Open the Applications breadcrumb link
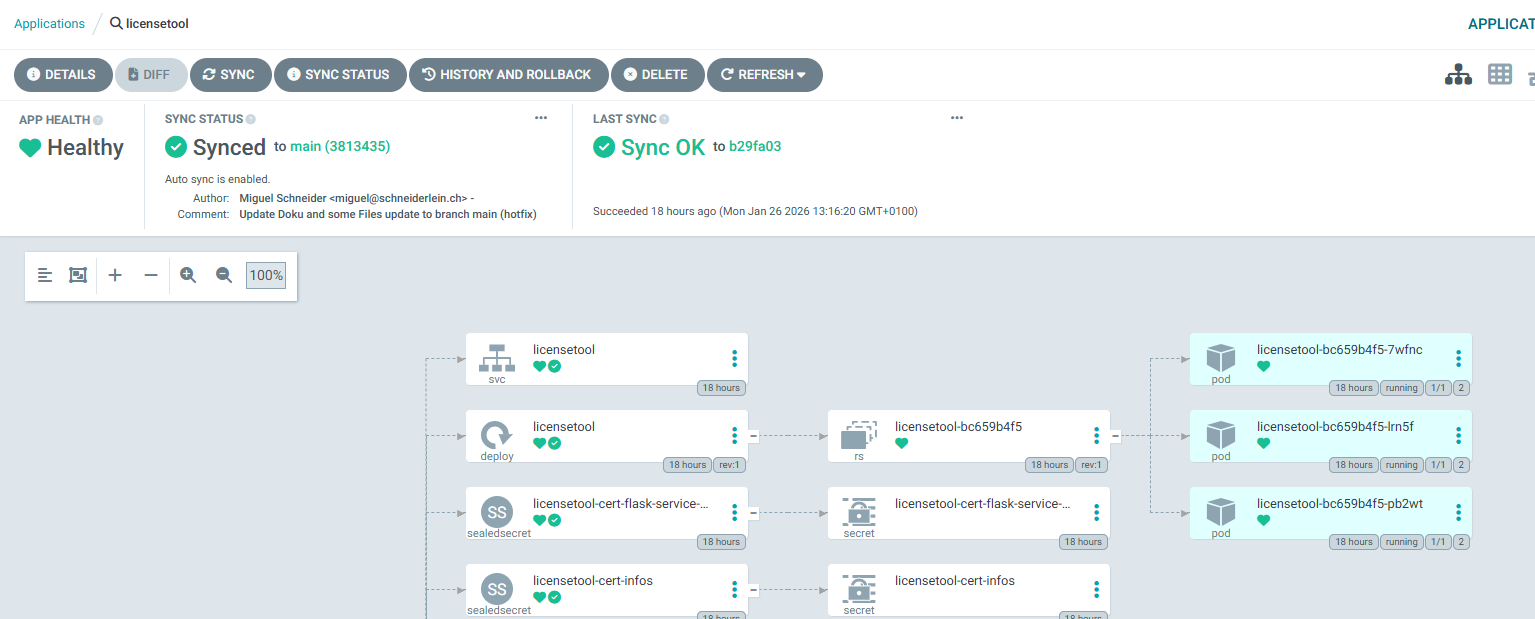This screenshot has height=619, width=1535. (49, 23)
